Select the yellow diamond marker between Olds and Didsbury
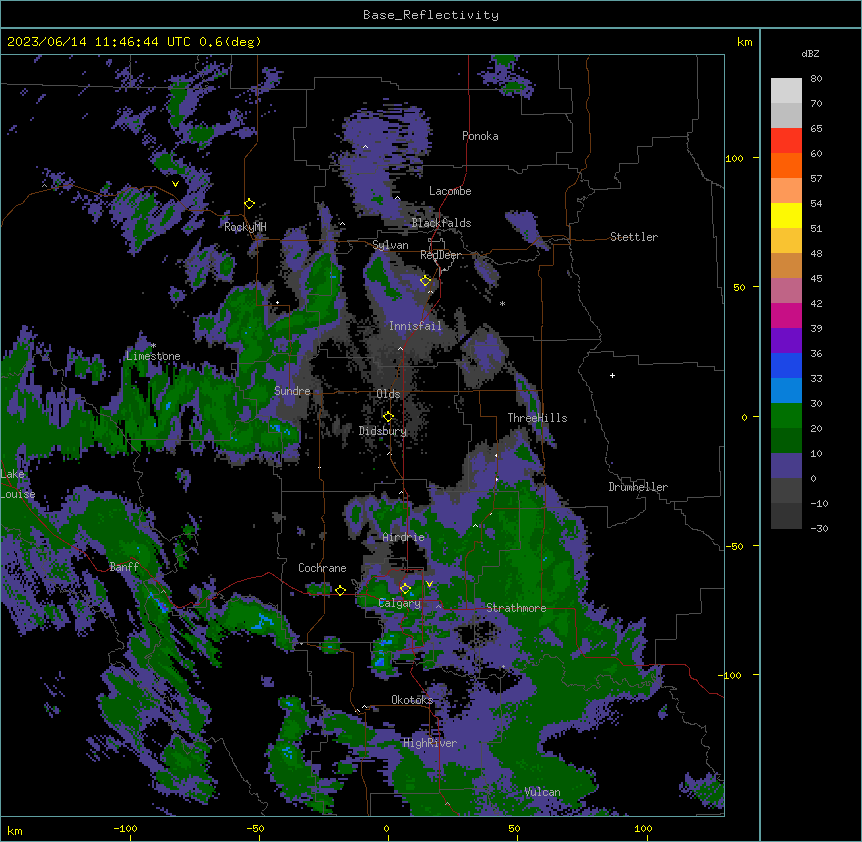Image resolution: width=862 pixels, height=842 pixels. pyautogui.click(x=389, y=417)
